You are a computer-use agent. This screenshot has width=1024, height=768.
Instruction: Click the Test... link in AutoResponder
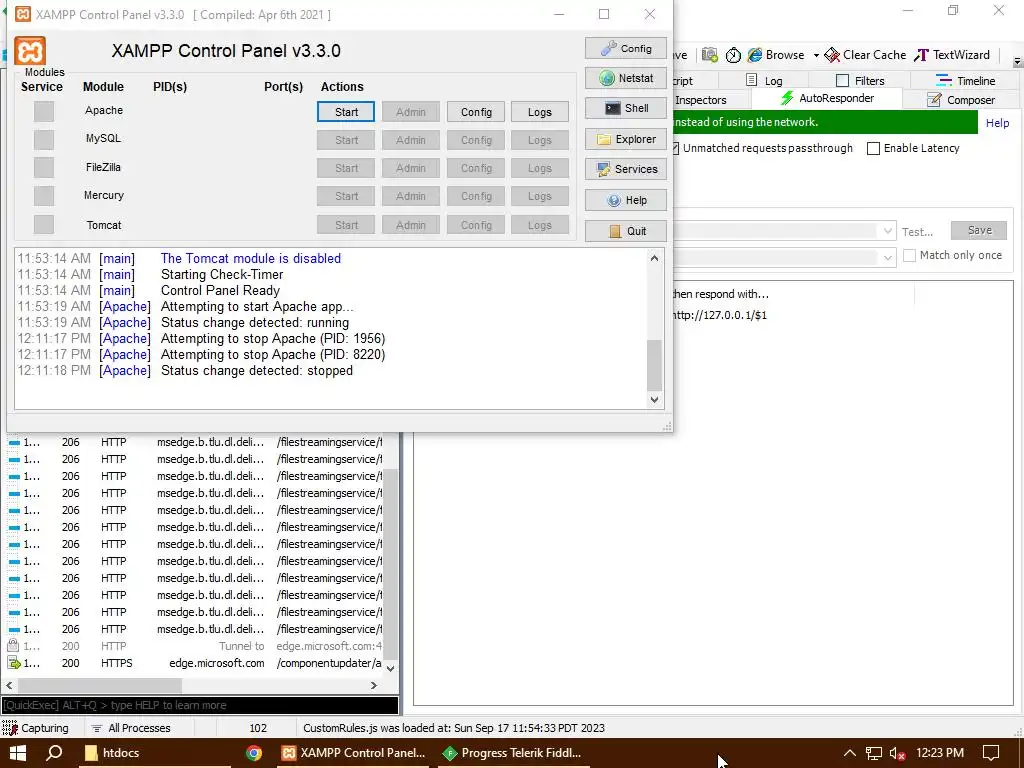(918, 232)
